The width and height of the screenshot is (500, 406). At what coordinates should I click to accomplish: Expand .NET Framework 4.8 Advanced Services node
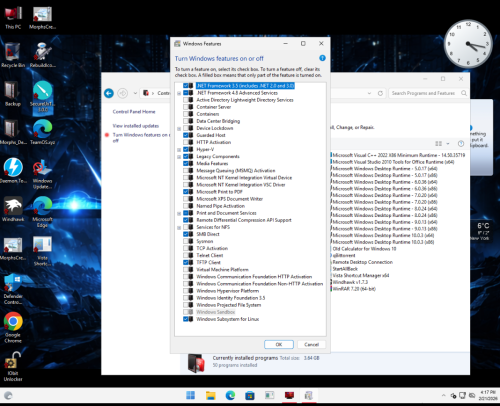179,93
